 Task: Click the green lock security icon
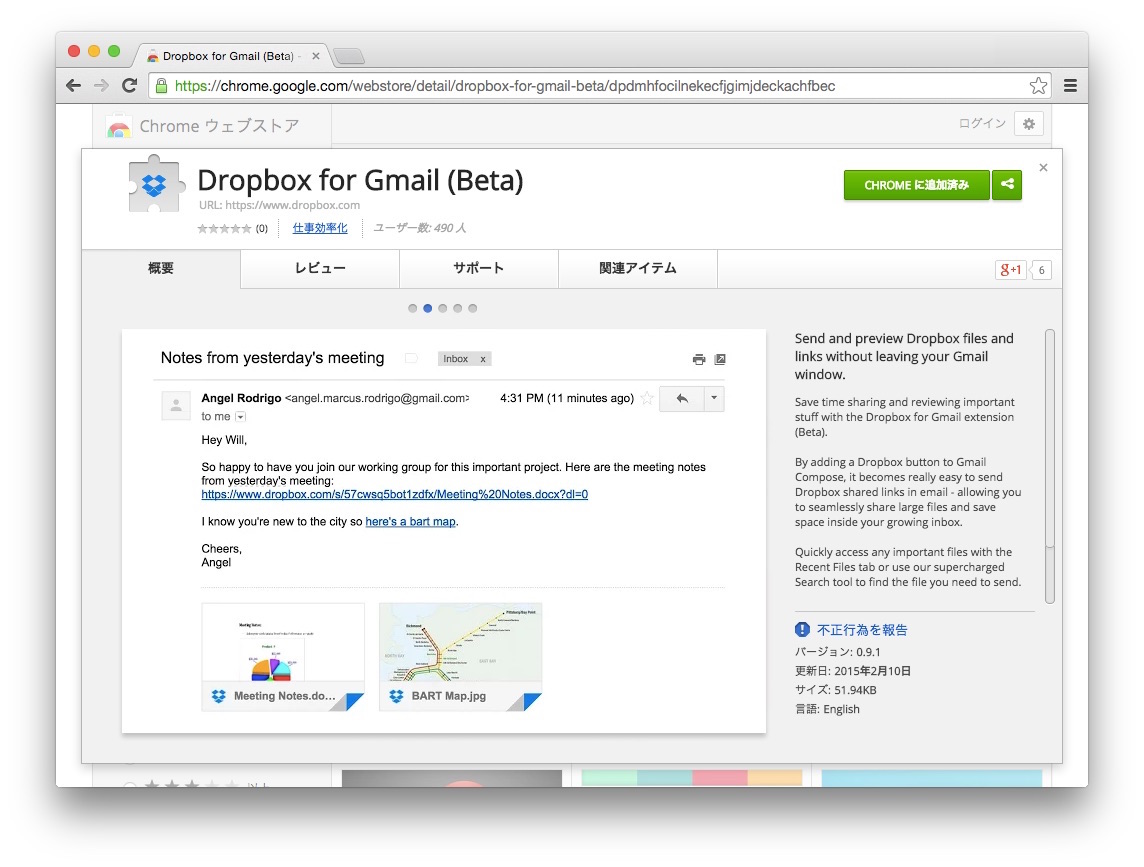click(161, 85)
